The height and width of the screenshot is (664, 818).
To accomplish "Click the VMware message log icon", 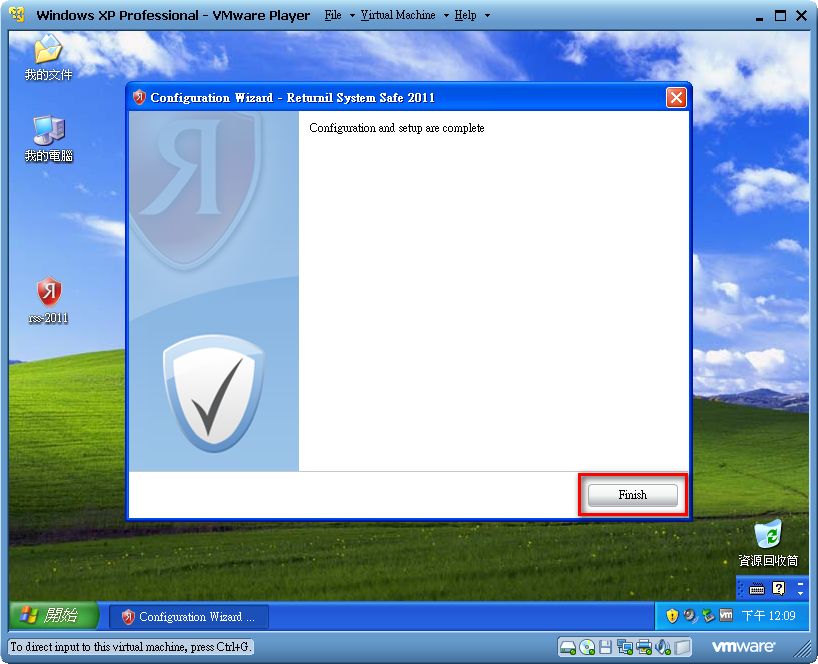I will pos(682,647).
